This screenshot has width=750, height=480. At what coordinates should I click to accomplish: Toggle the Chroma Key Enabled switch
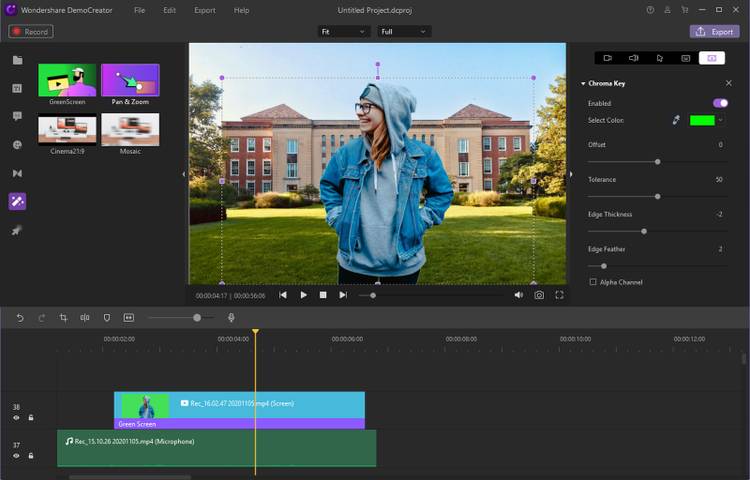tap(720, 103)
